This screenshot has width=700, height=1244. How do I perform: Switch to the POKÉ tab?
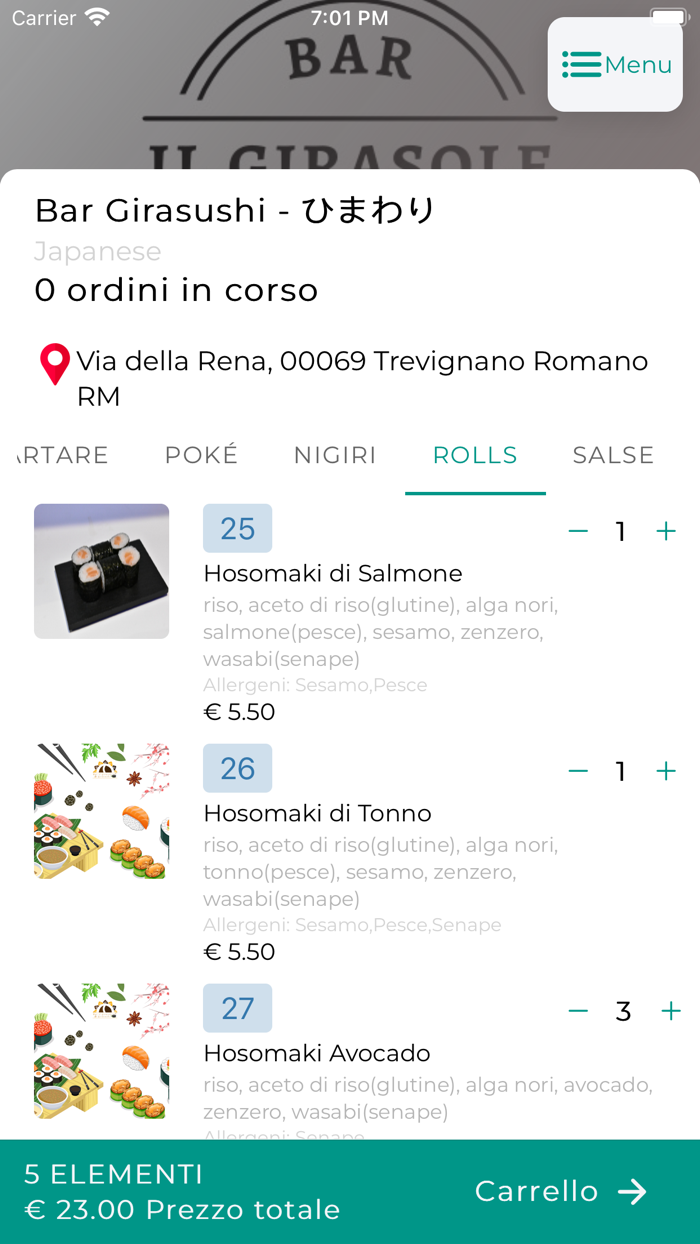point(201,455)
